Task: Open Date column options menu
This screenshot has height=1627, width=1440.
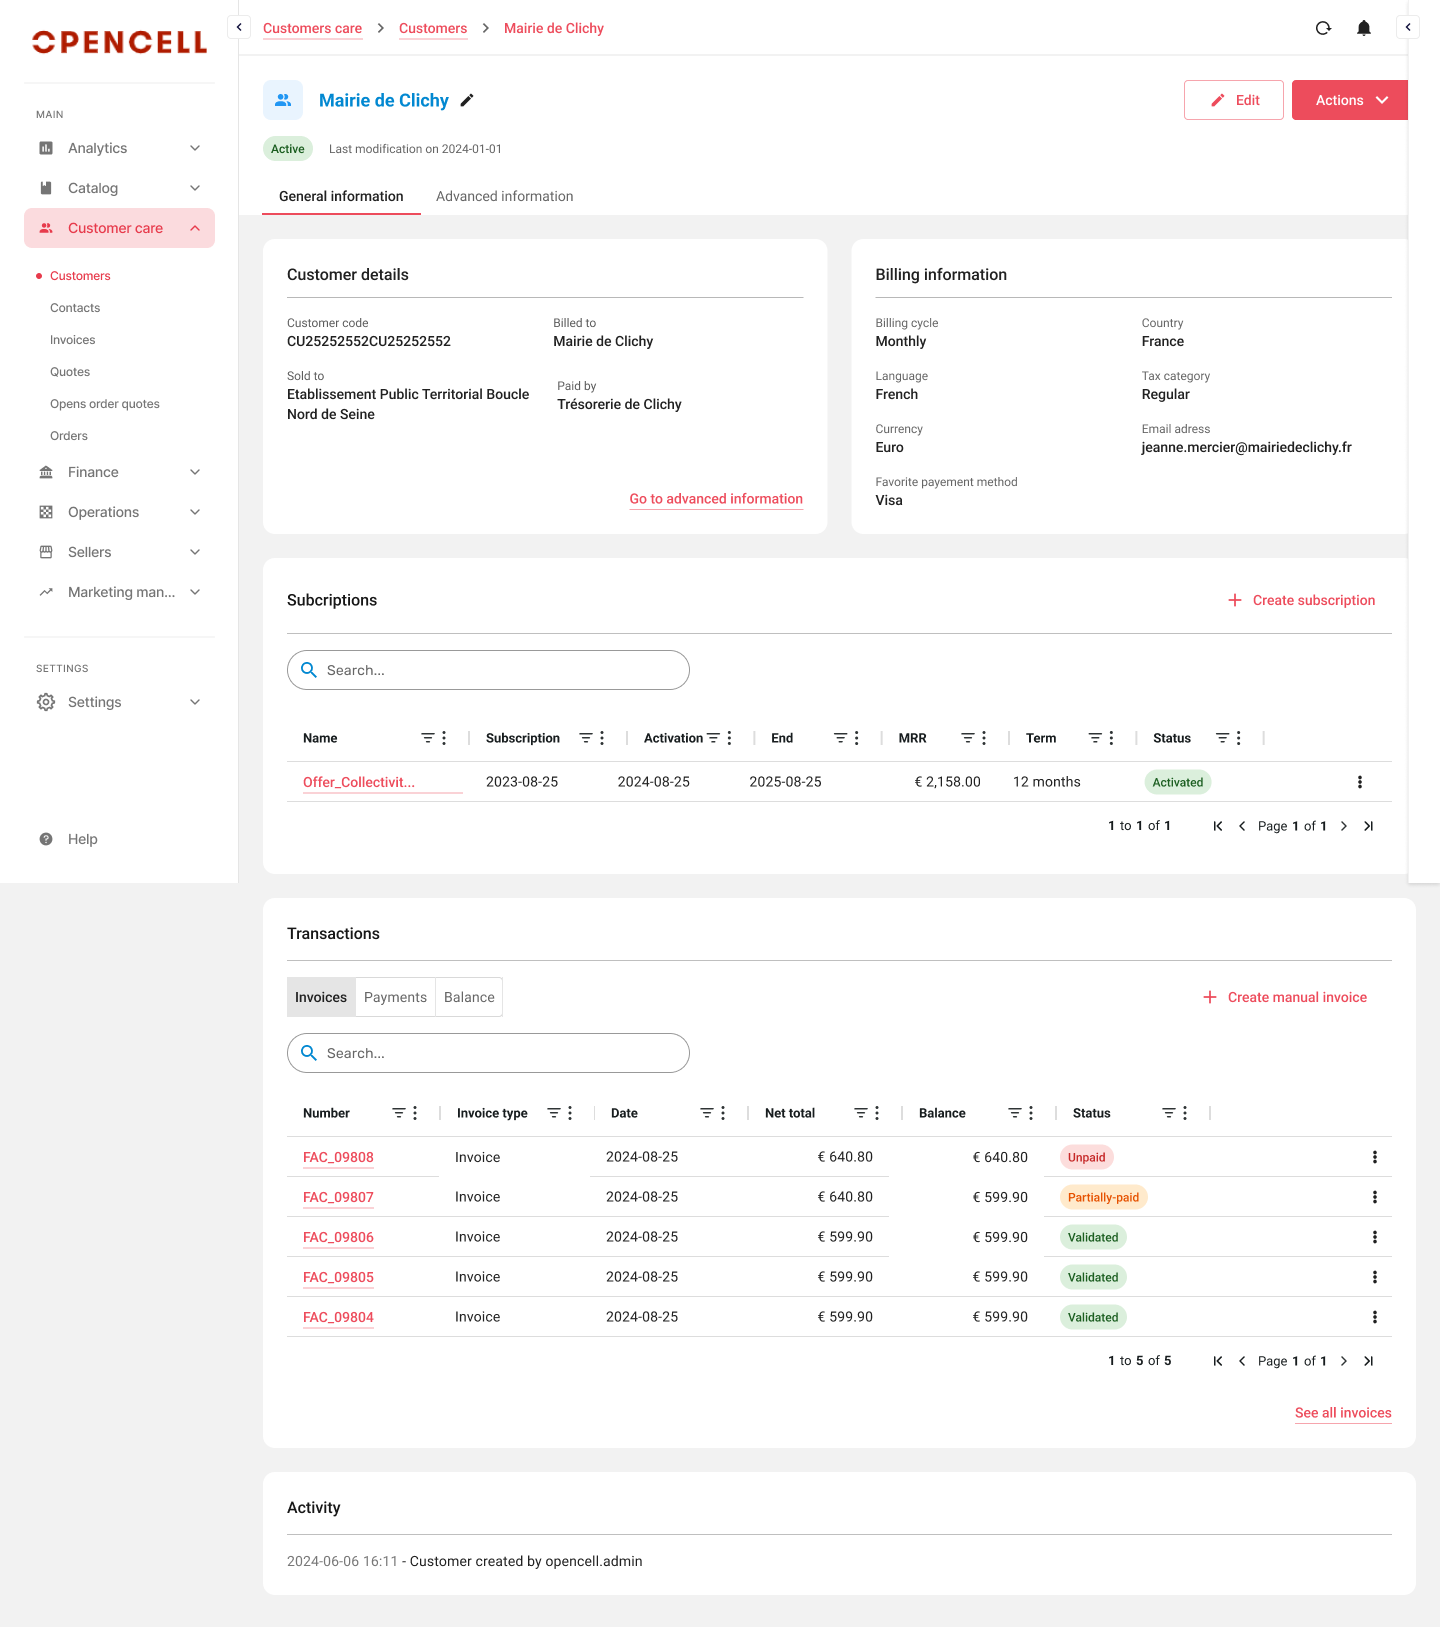Action: click(723, 1113)
